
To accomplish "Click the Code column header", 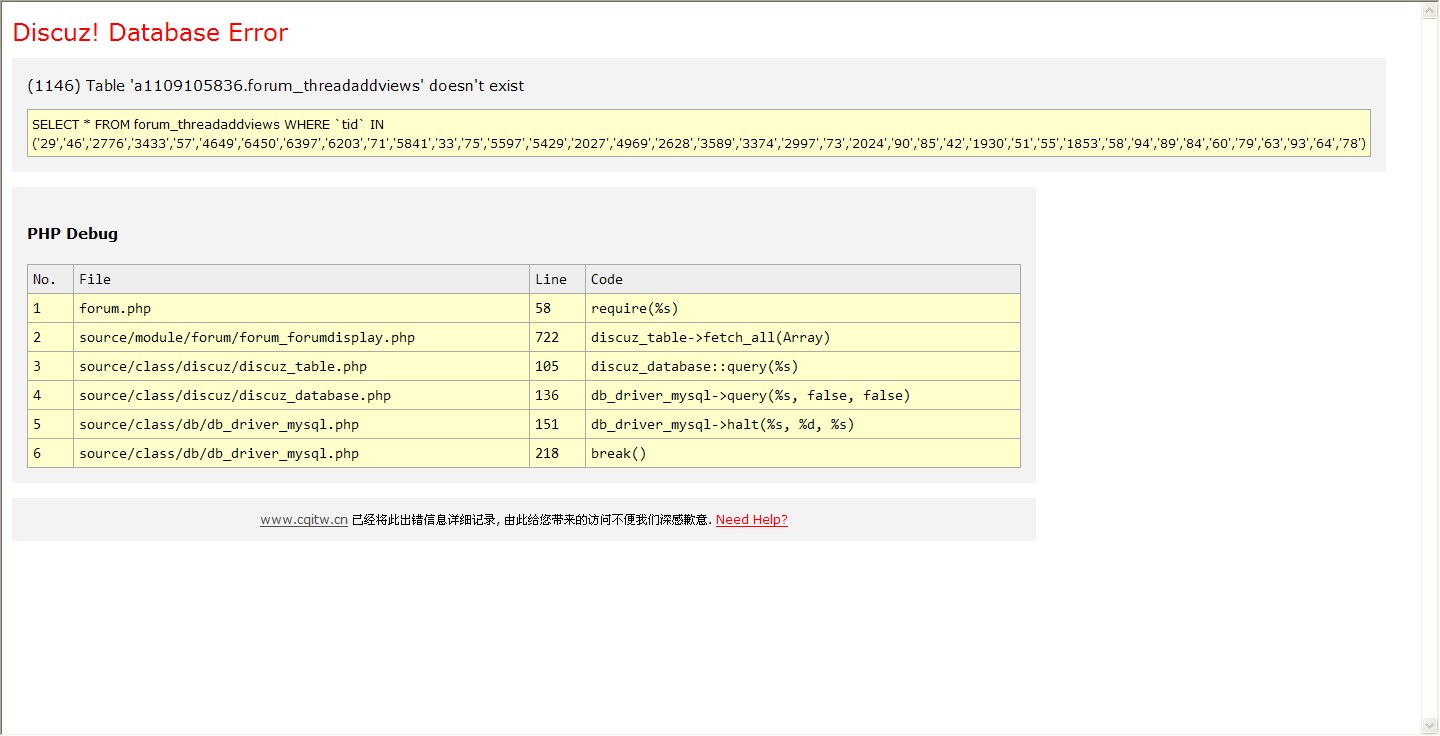I will point(803,279).
